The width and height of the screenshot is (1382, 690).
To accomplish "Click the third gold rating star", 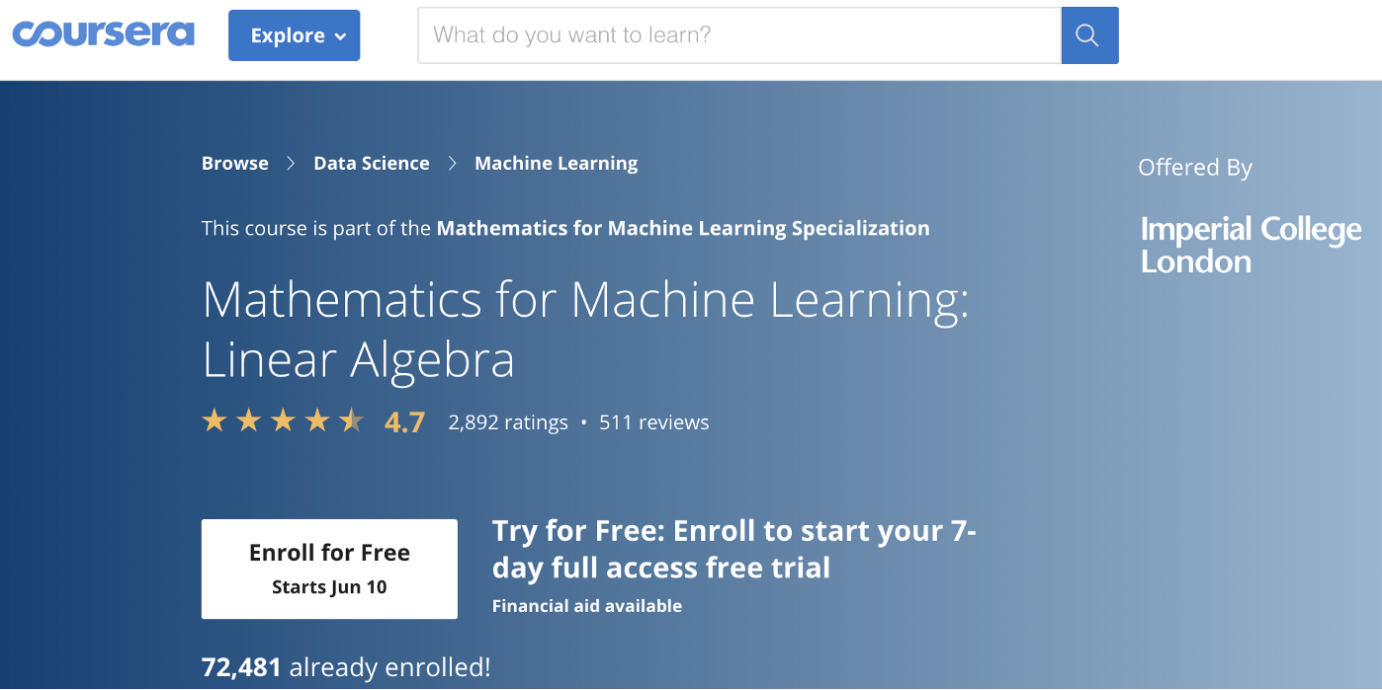I will pyautogui.click(x=283, y=421).
